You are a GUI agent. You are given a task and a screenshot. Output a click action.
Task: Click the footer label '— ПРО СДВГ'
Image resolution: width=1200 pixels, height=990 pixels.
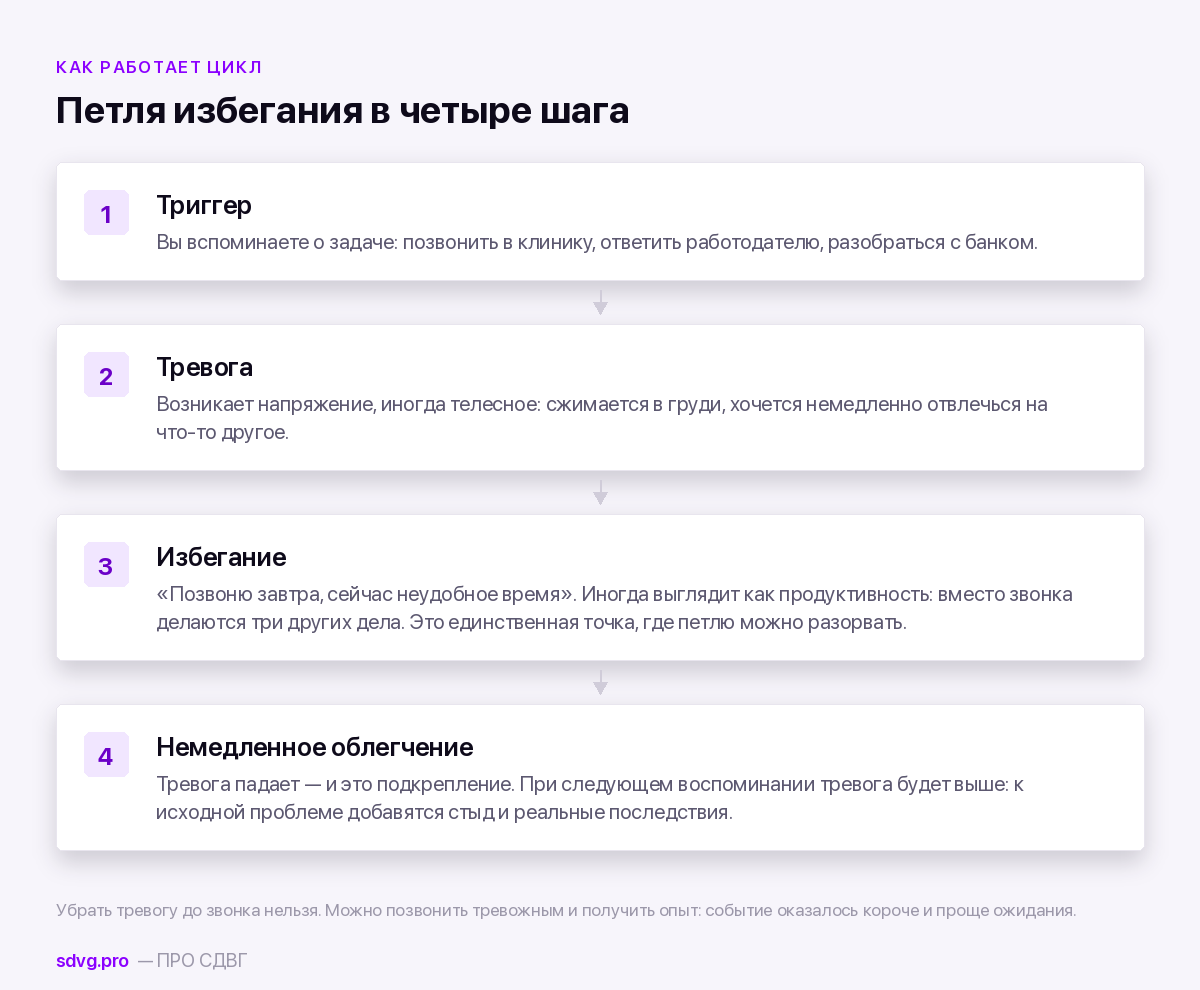click(x=192, y=961)
